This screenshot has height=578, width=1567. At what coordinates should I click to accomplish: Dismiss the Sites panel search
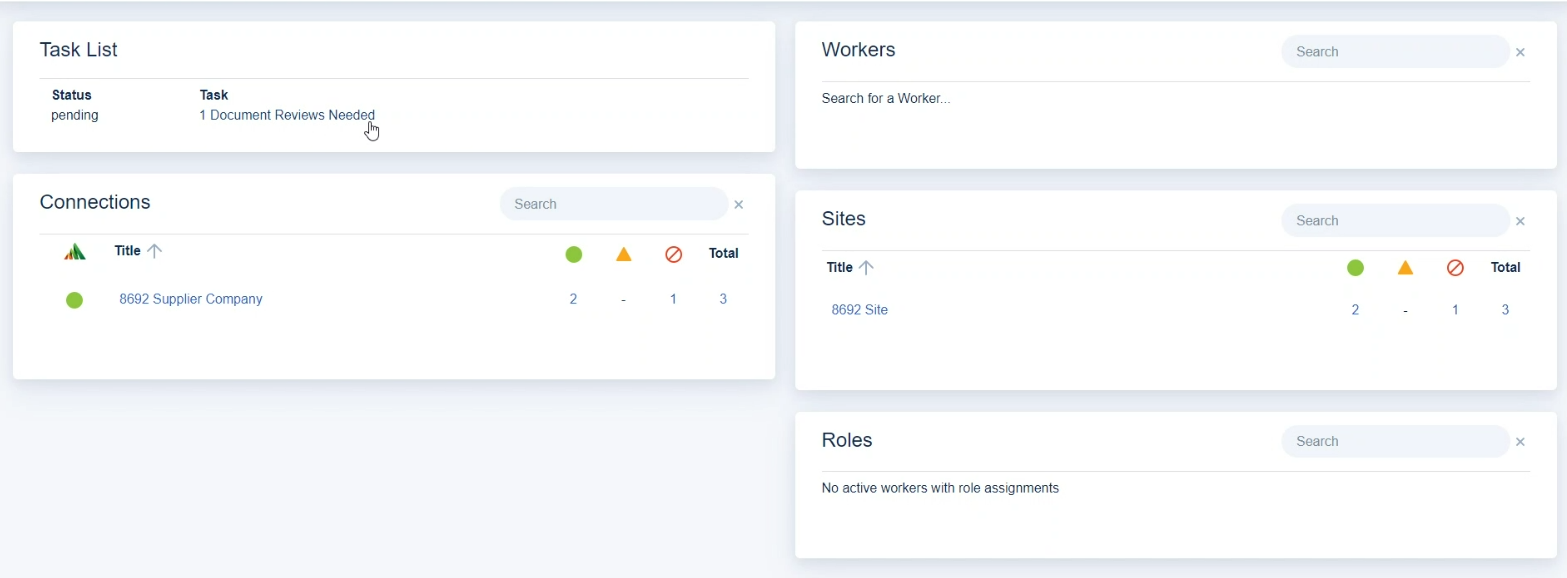point(1520,221)
